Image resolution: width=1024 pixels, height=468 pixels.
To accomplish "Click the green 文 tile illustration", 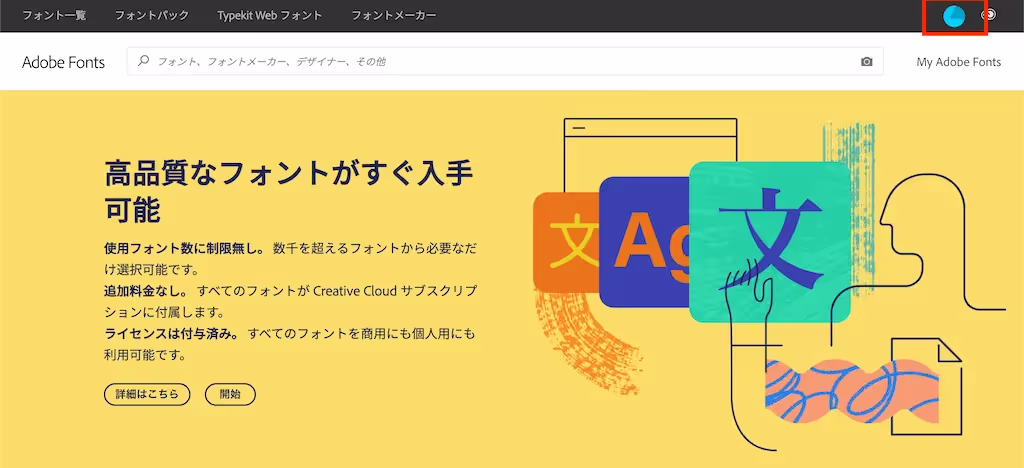I will 770,242.
